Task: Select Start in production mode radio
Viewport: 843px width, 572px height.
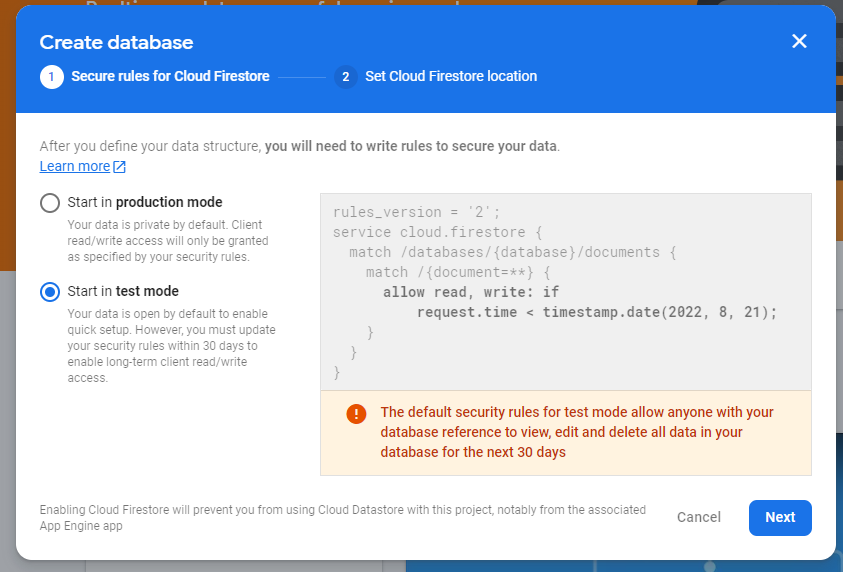Action: [x=50, y=203]
